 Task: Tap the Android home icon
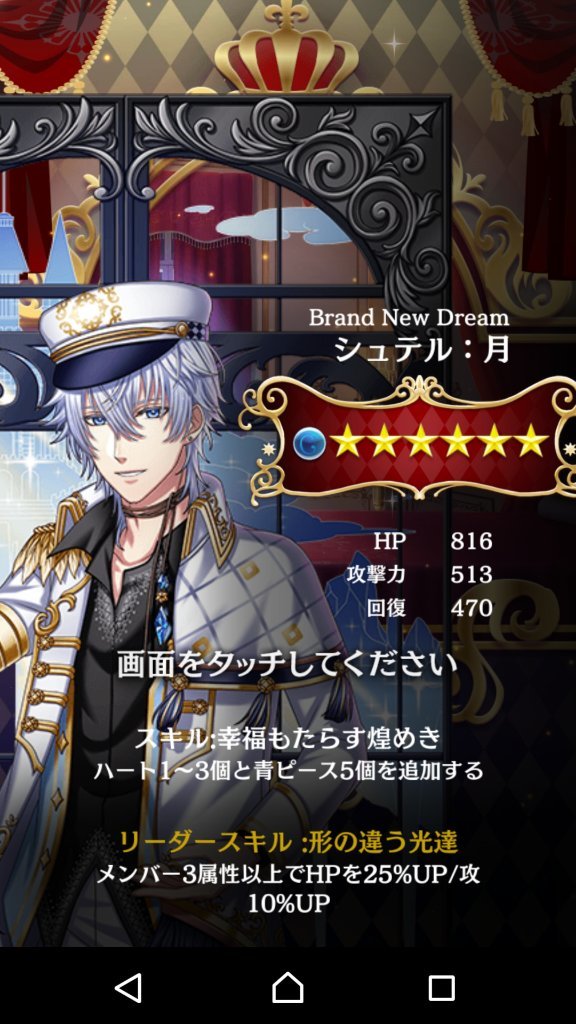point(288,987)
